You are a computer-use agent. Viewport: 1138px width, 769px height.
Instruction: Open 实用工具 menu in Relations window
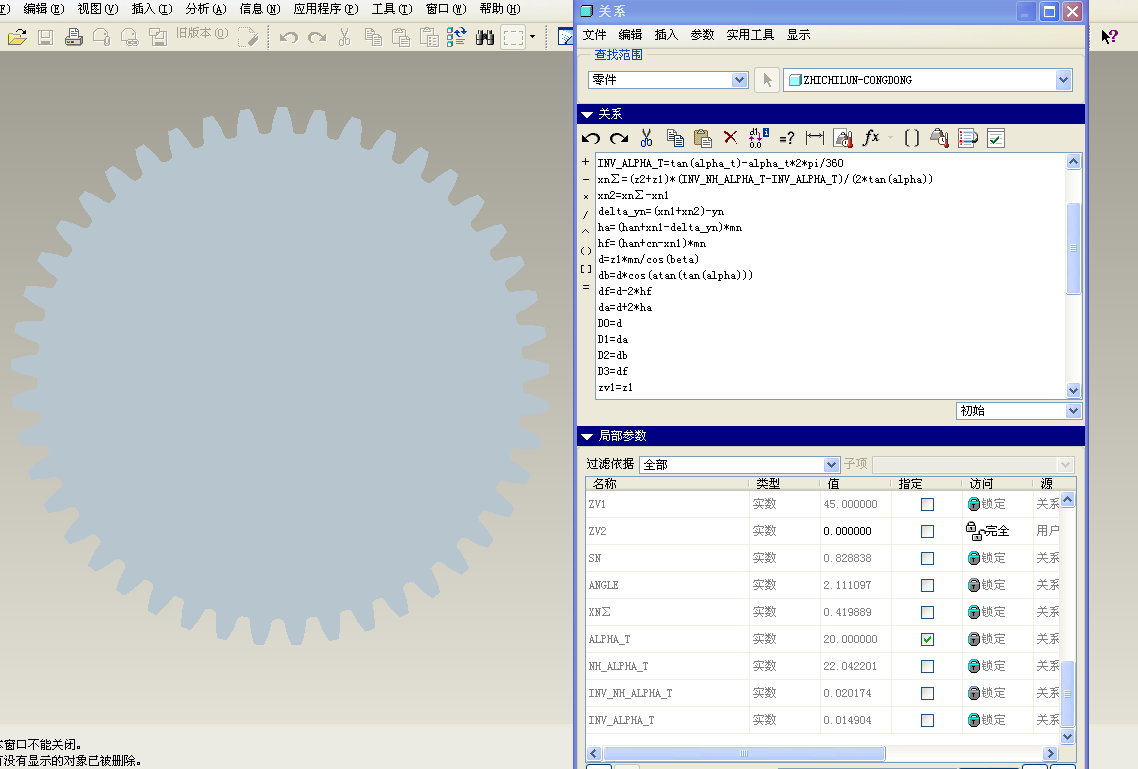[x=750, y=35]
